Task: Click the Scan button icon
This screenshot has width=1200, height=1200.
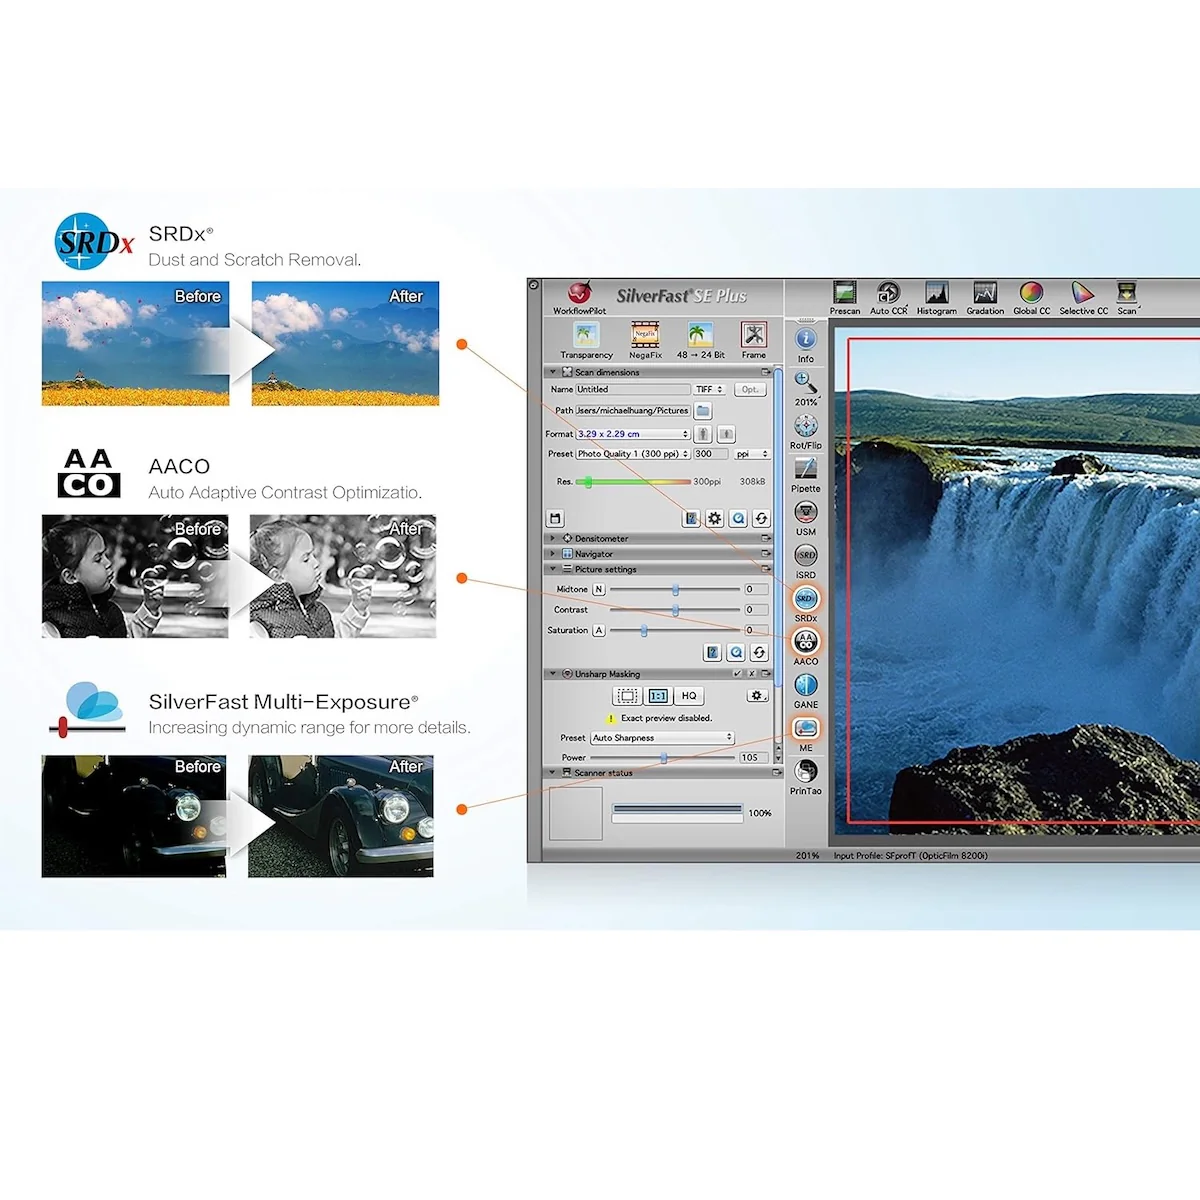Action: pyautogui.click(x=1127, y=292)
